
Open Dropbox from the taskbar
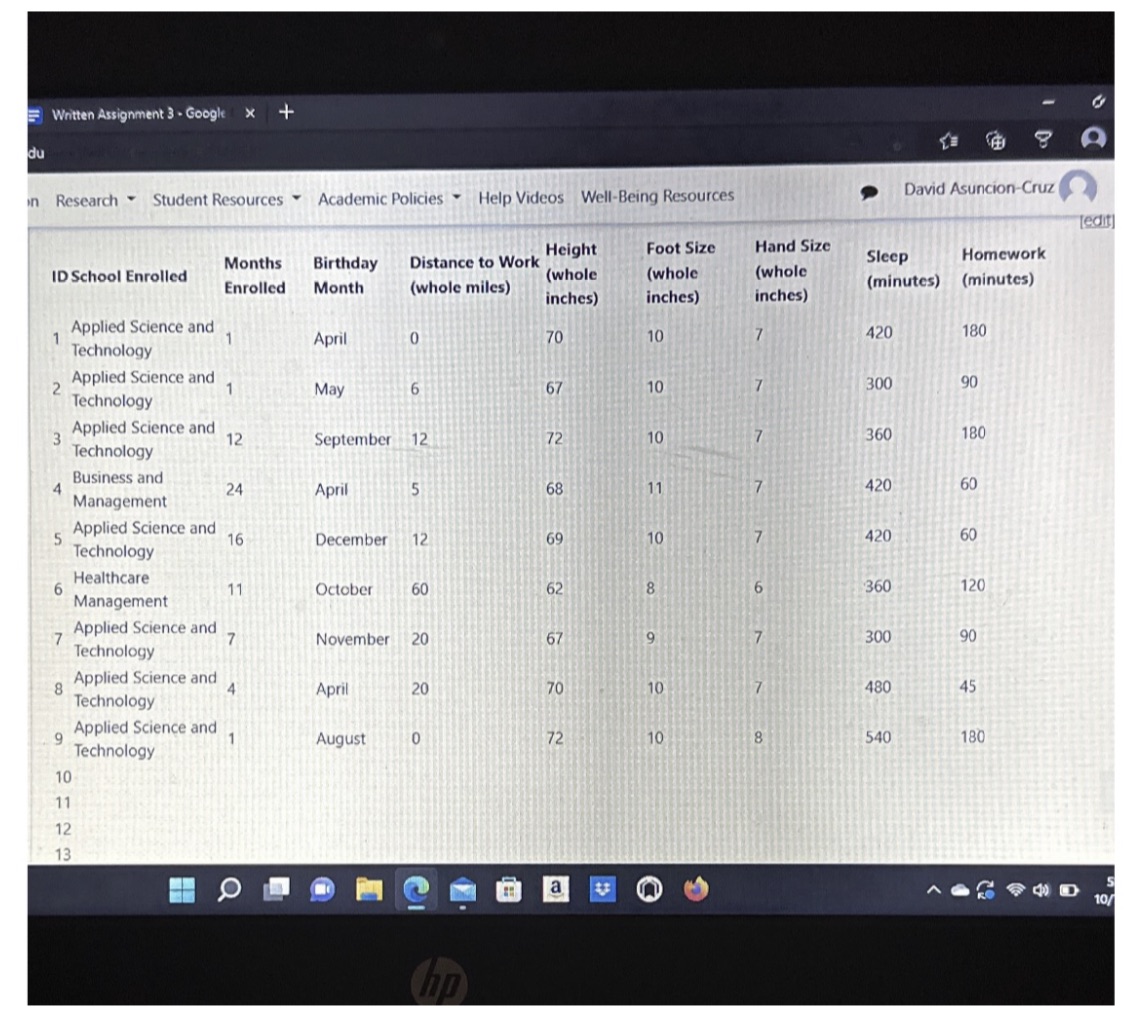click(x=603, y=887)
